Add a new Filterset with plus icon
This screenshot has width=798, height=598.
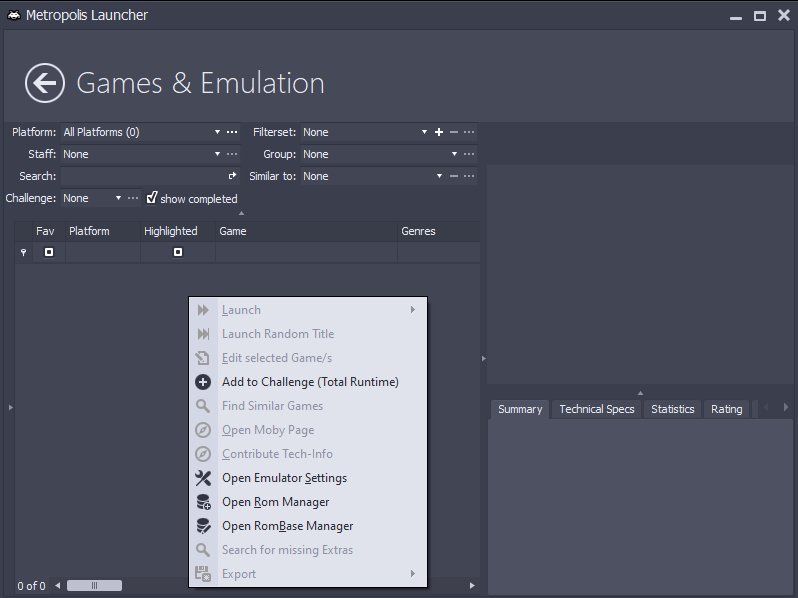coord(439,132)
